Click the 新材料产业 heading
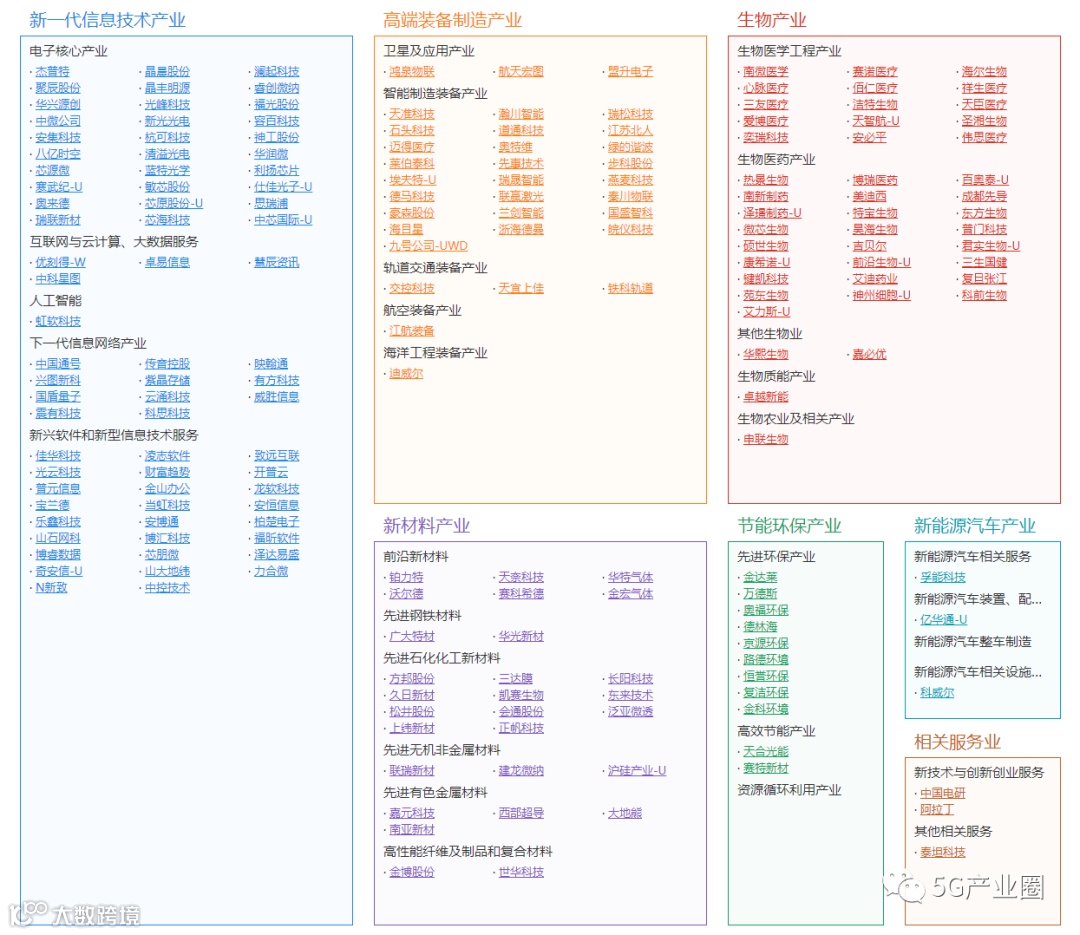Viewport: 1080px width, 935px height. (426, 526)
